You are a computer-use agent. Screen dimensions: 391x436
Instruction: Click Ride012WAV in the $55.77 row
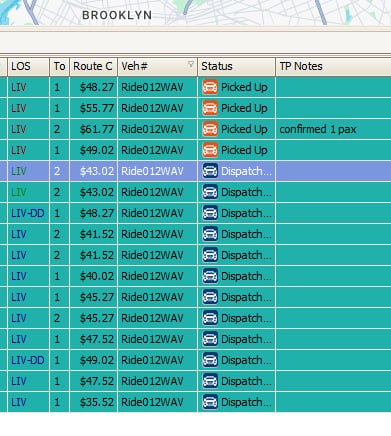[152, 108]
